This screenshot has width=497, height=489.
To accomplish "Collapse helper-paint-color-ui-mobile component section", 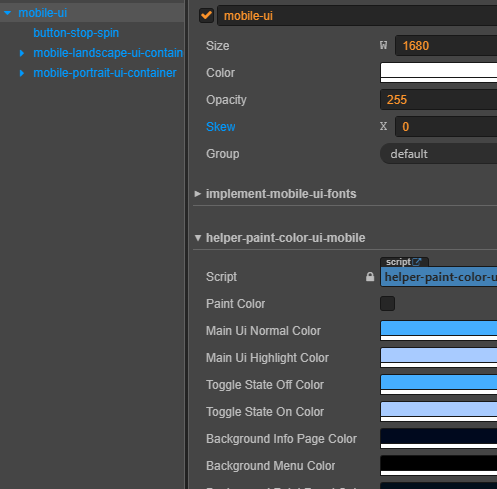I will pyautogui.click(x=198, y=238).
